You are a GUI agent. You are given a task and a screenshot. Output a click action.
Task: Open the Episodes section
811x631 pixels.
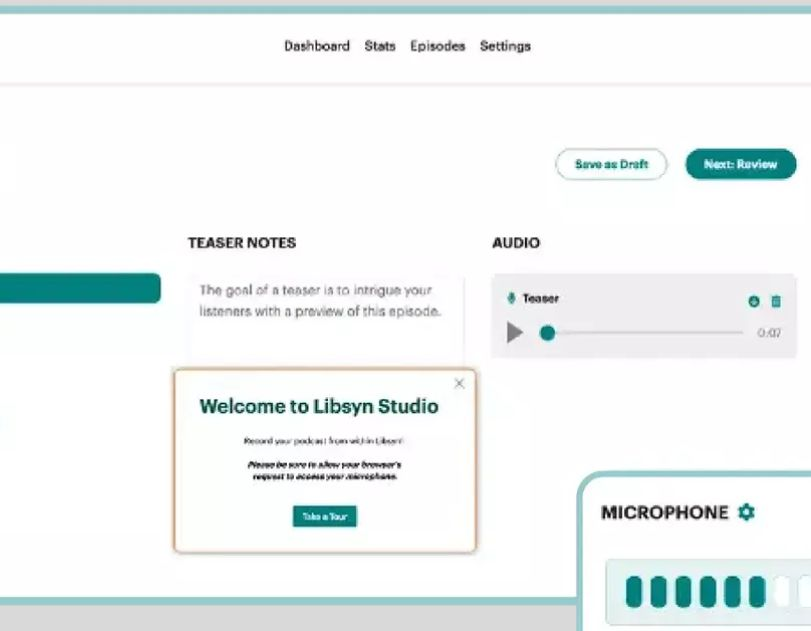tap(438, 46)
